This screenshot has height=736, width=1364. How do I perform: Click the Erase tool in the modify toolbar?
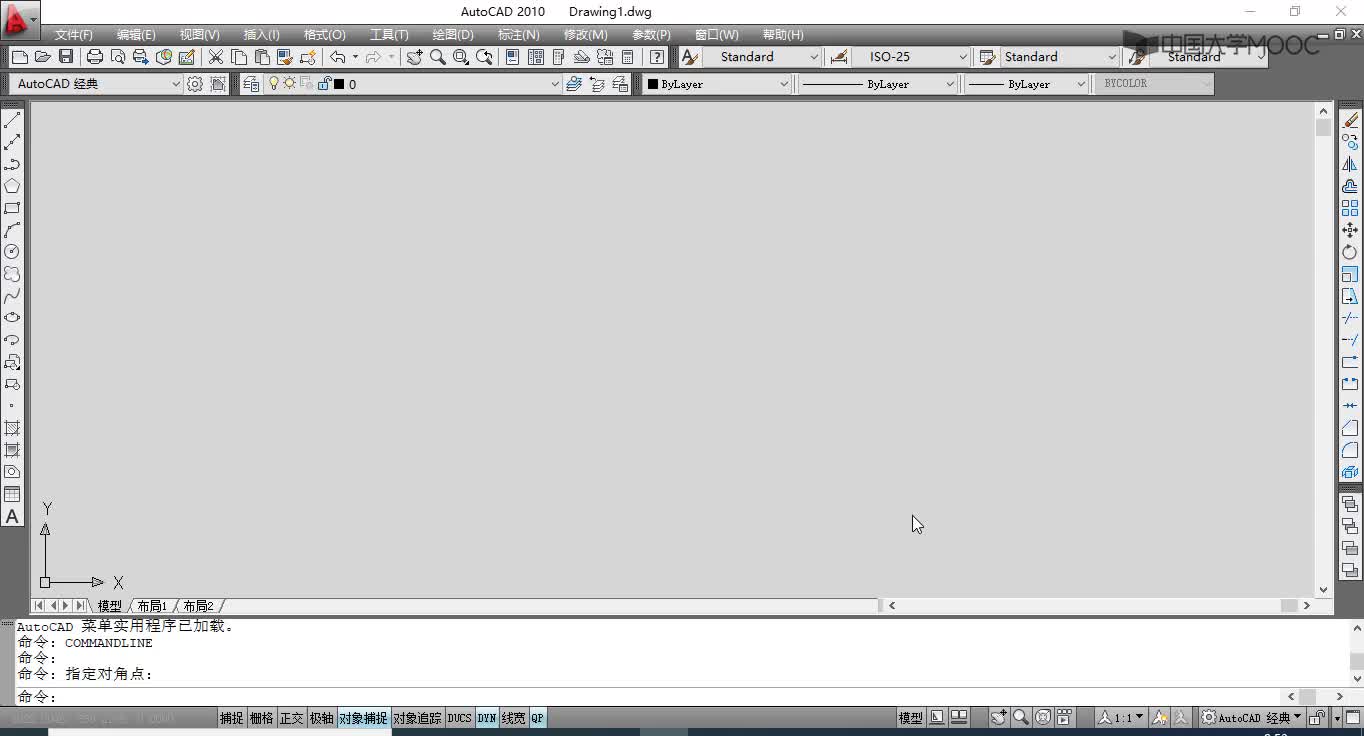point(1350,120)
